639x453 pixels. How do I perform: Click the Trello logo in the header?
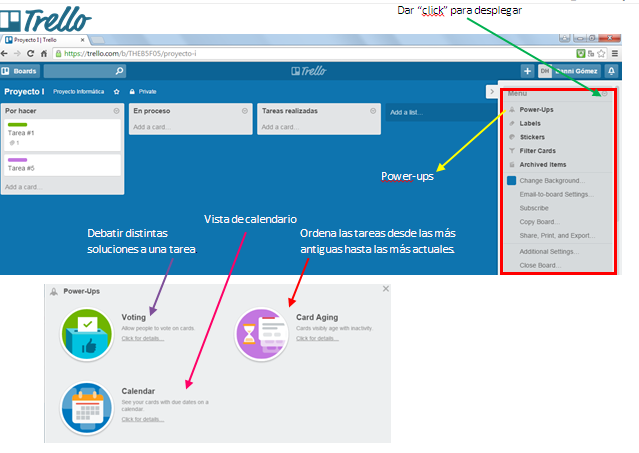click(308, 71)
